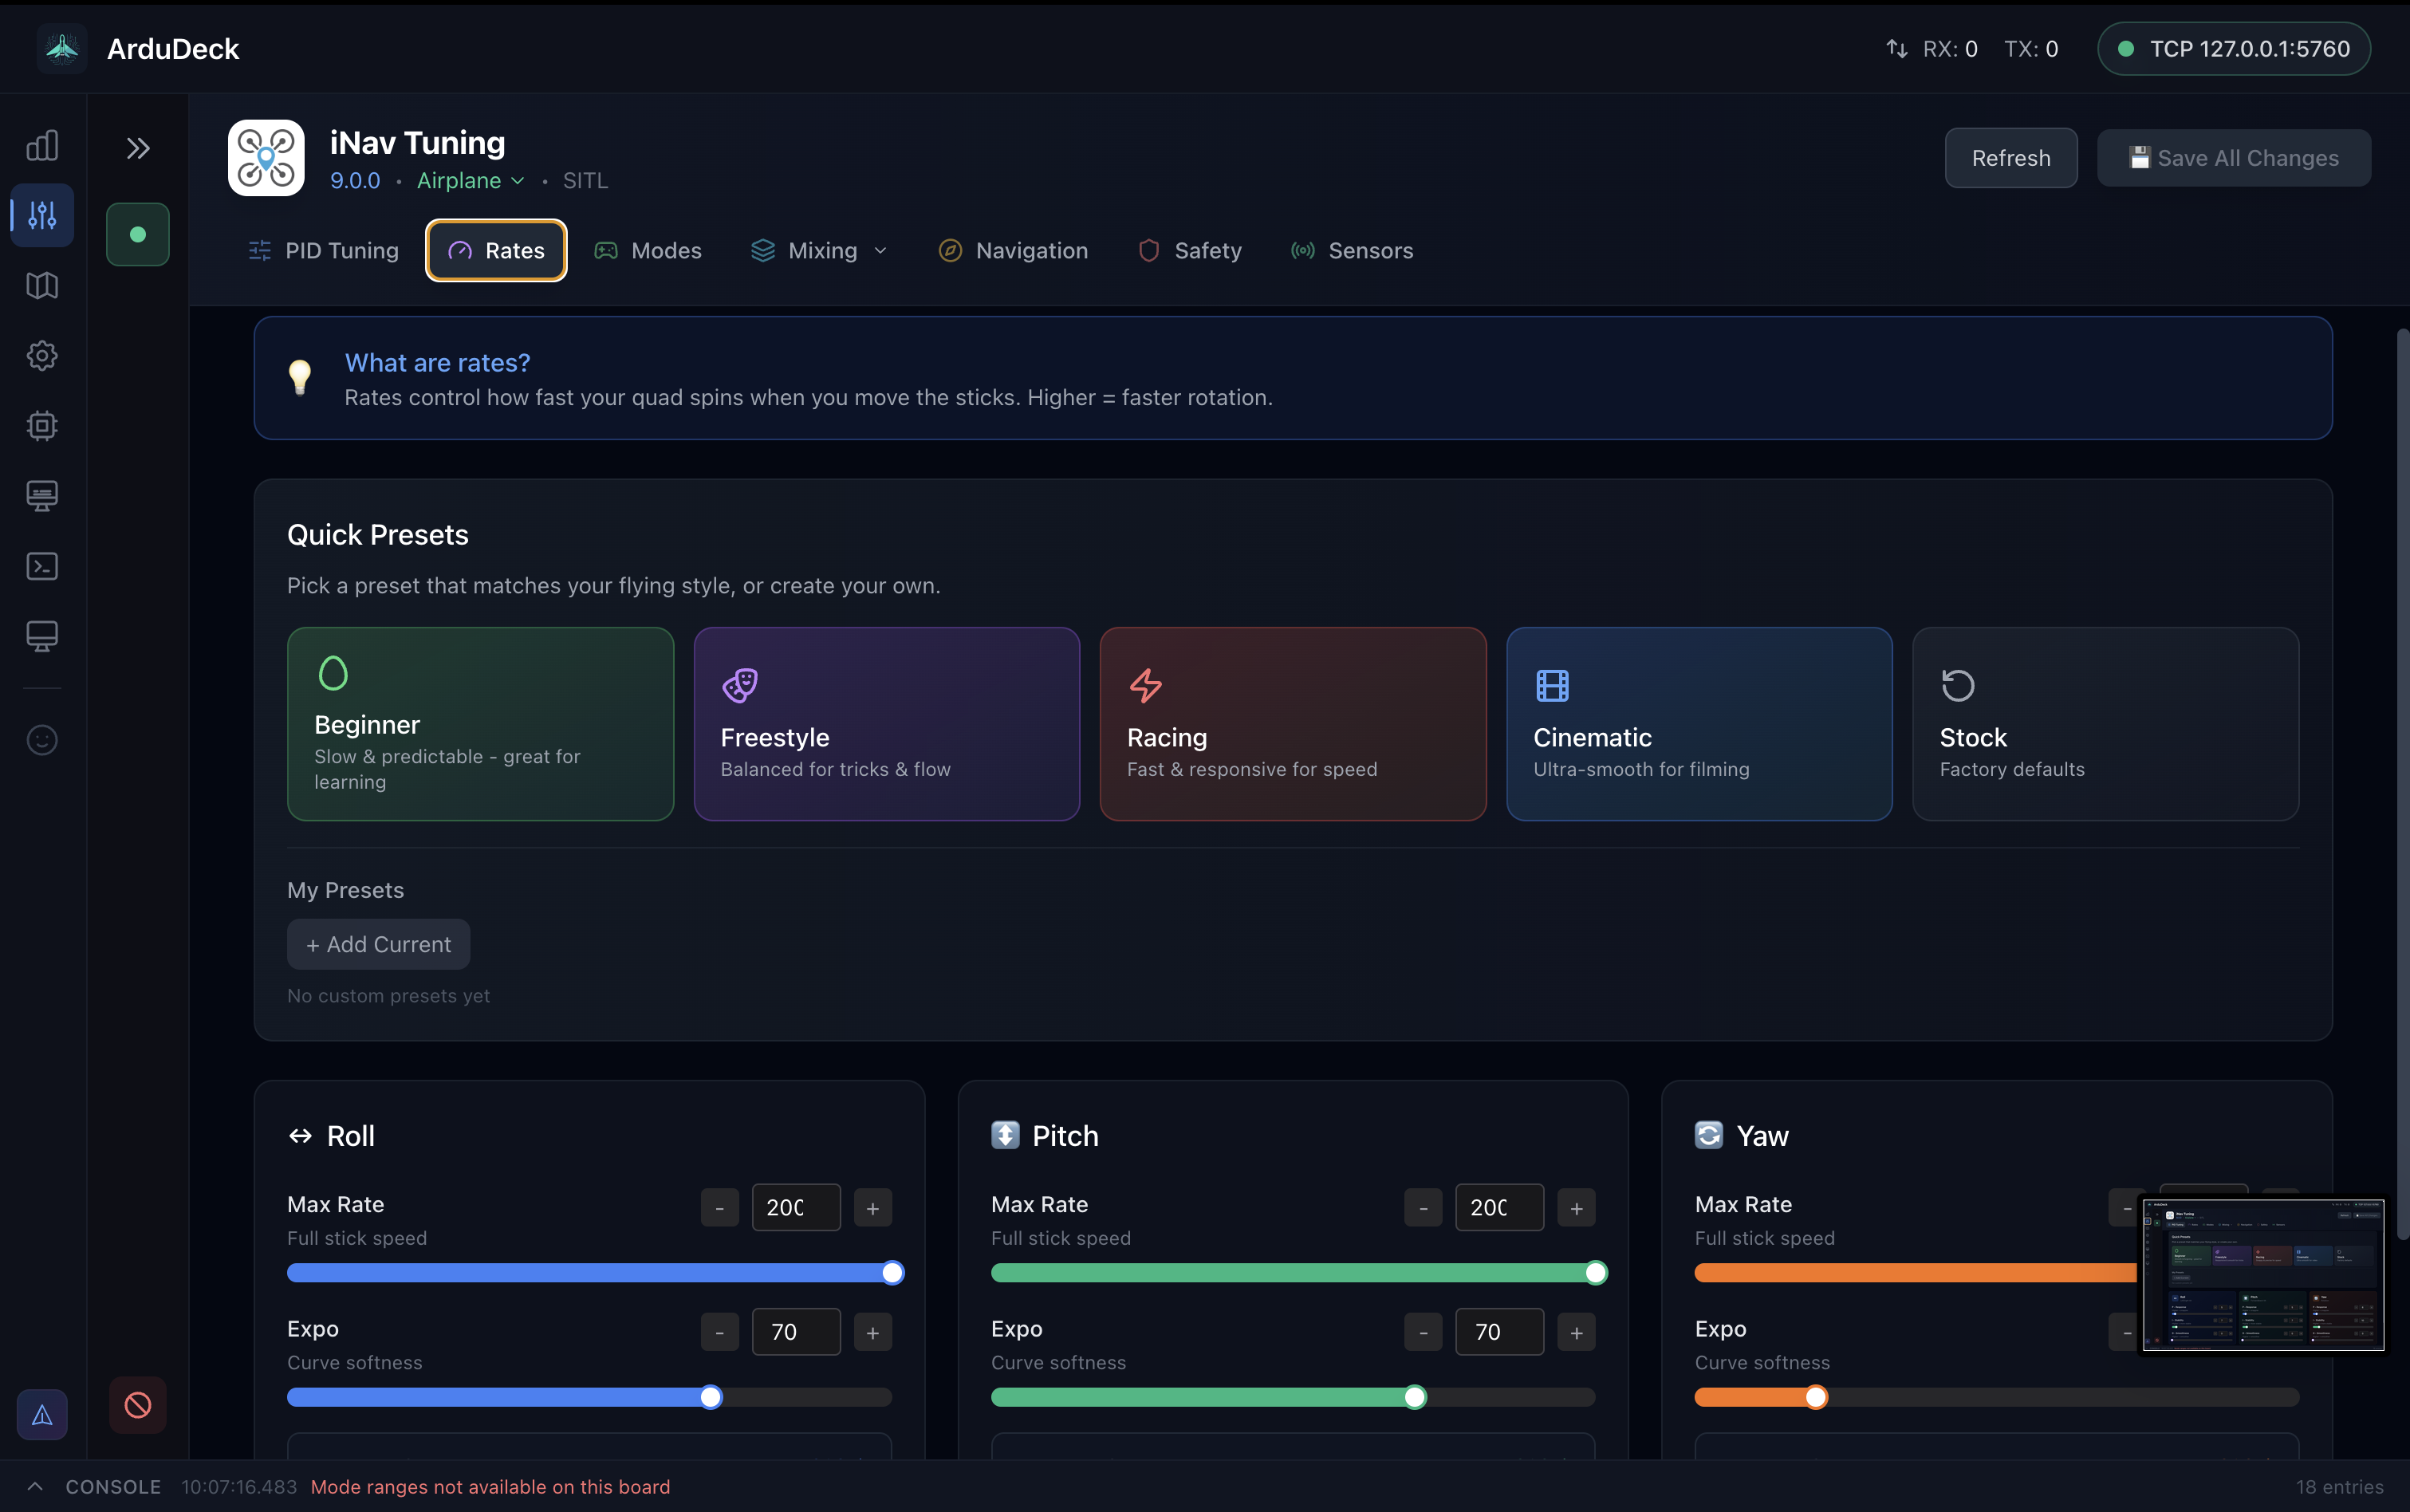
Task: Select the tuning sliders sidebar icon
Action: pos(42,215)
